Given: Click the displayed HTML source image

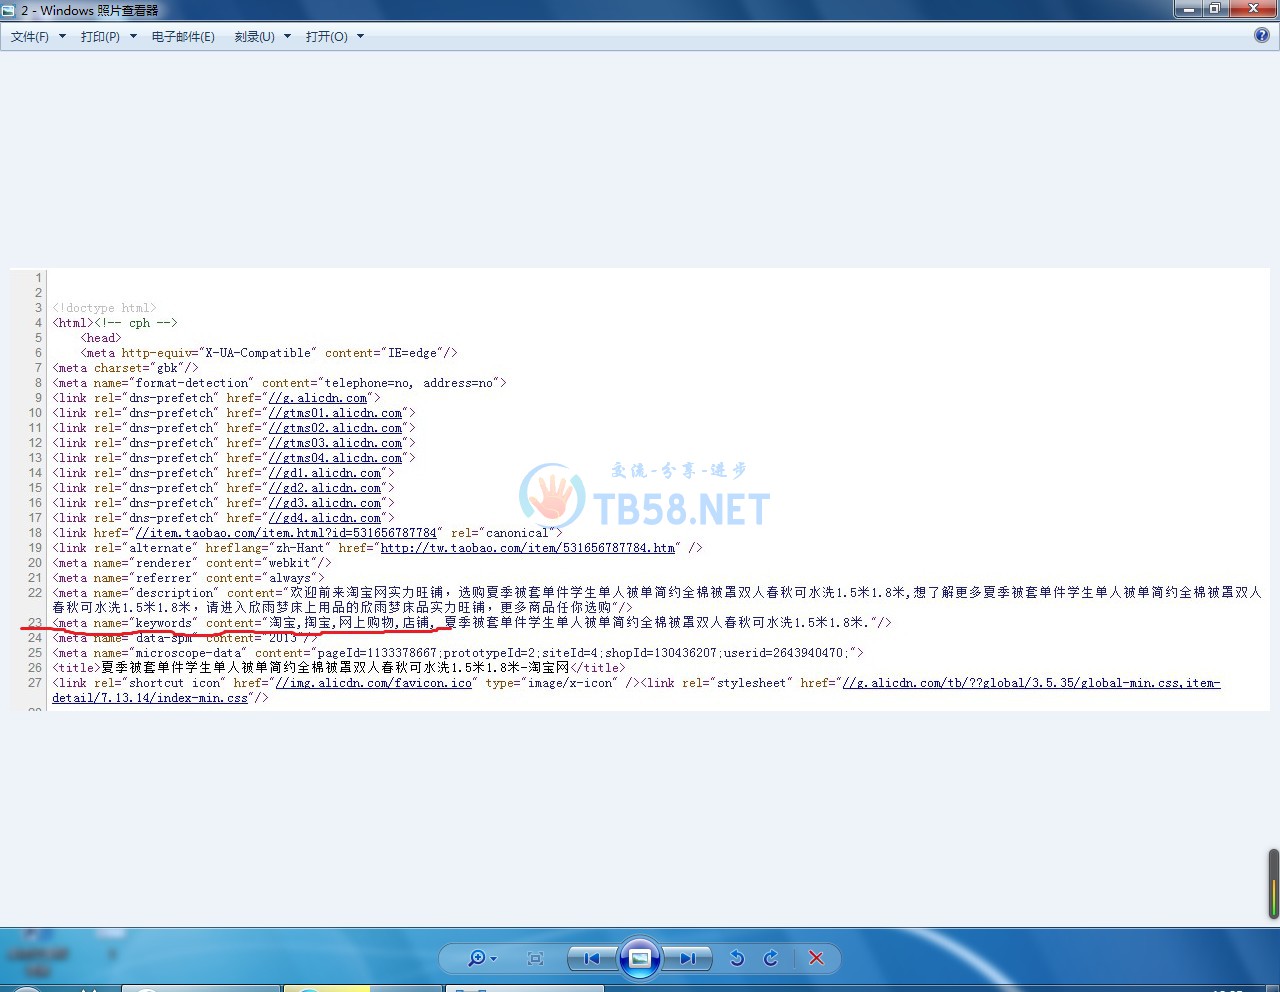Looking at the screenshot, I should [x=640, y=490].
